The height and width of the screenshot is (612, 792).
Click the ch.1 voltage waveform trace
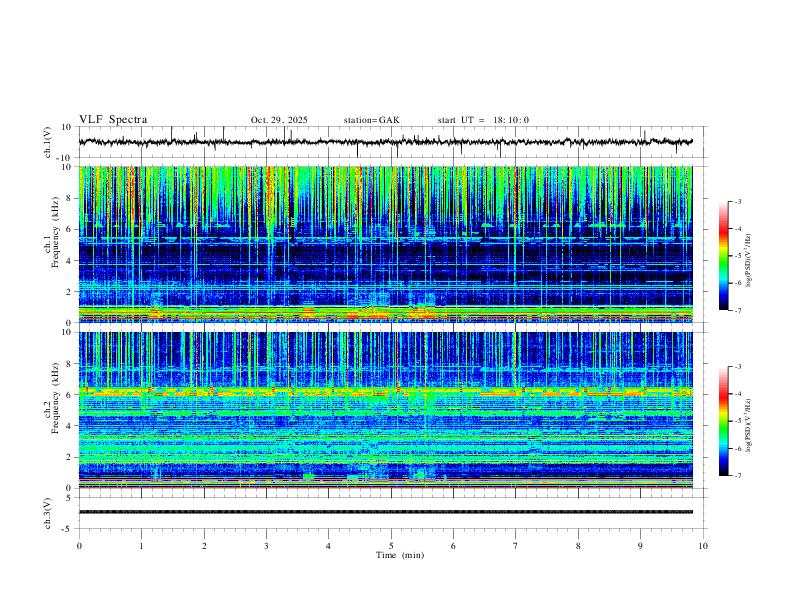[x=385, y=142]
